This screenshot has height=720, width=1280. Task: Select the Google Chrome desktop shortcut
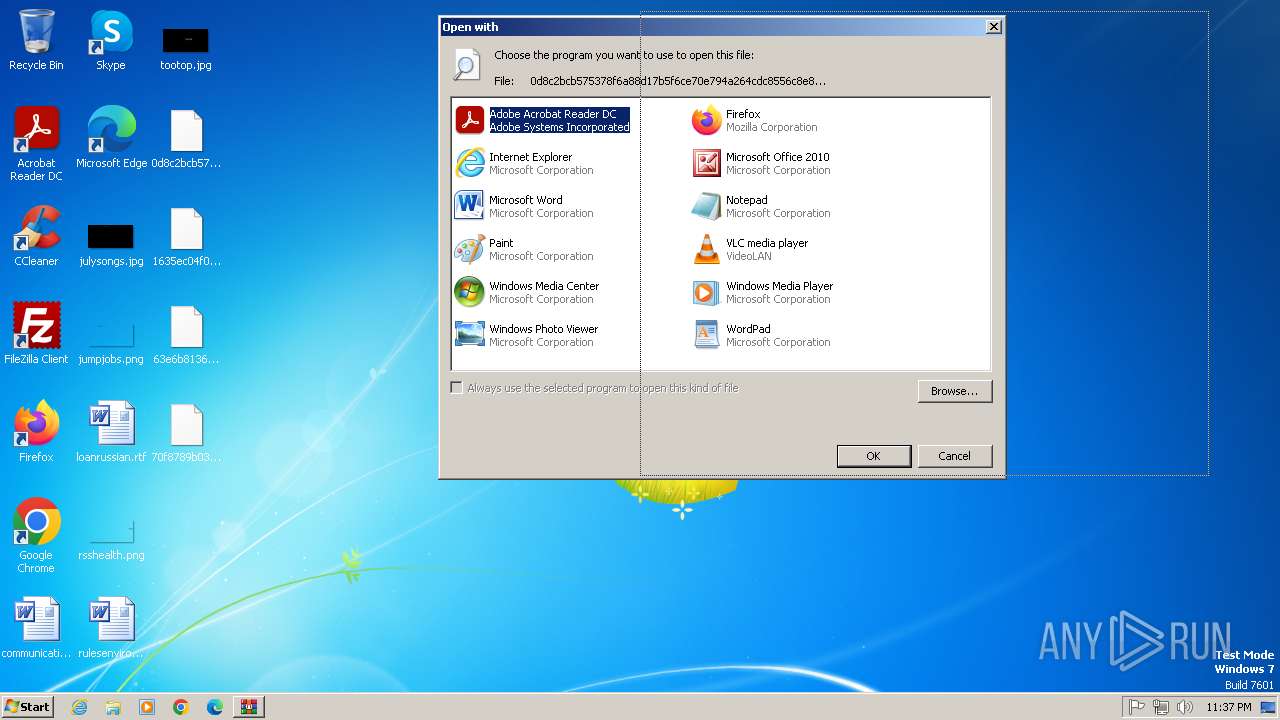(x=36, y=536)
